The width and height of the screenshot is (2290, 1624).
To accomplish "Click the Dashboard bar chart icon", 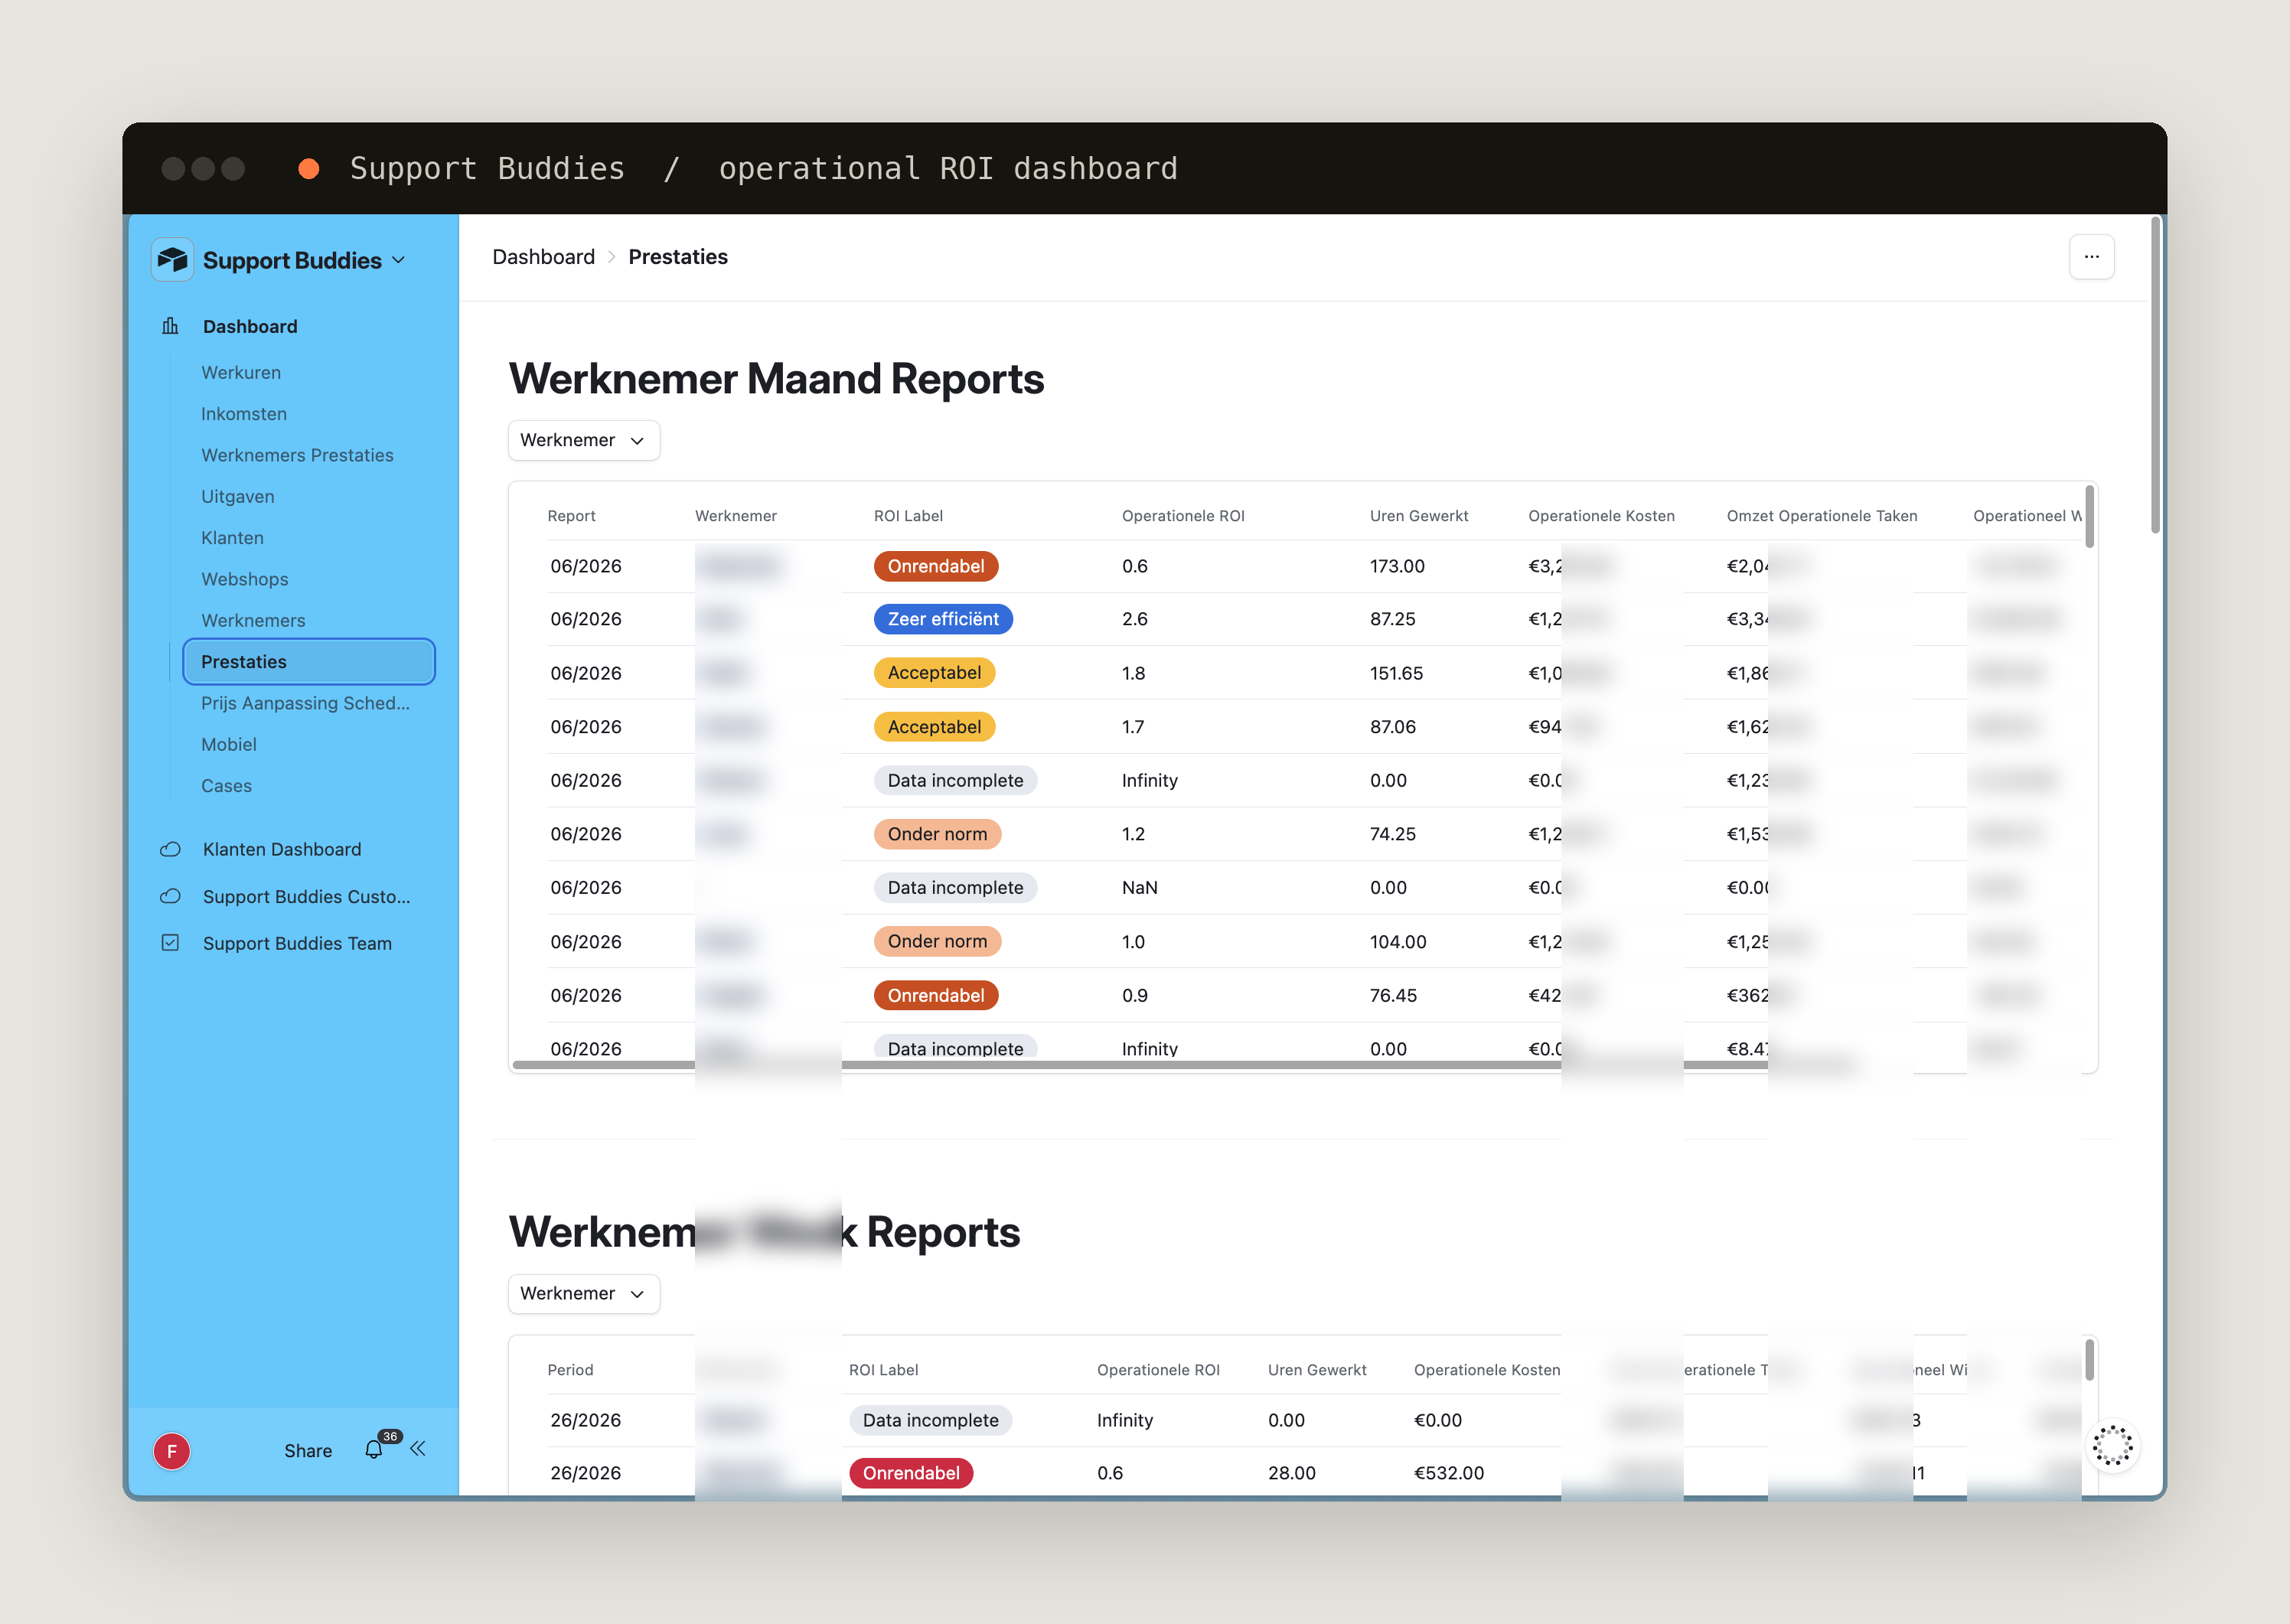I will 170,326.
